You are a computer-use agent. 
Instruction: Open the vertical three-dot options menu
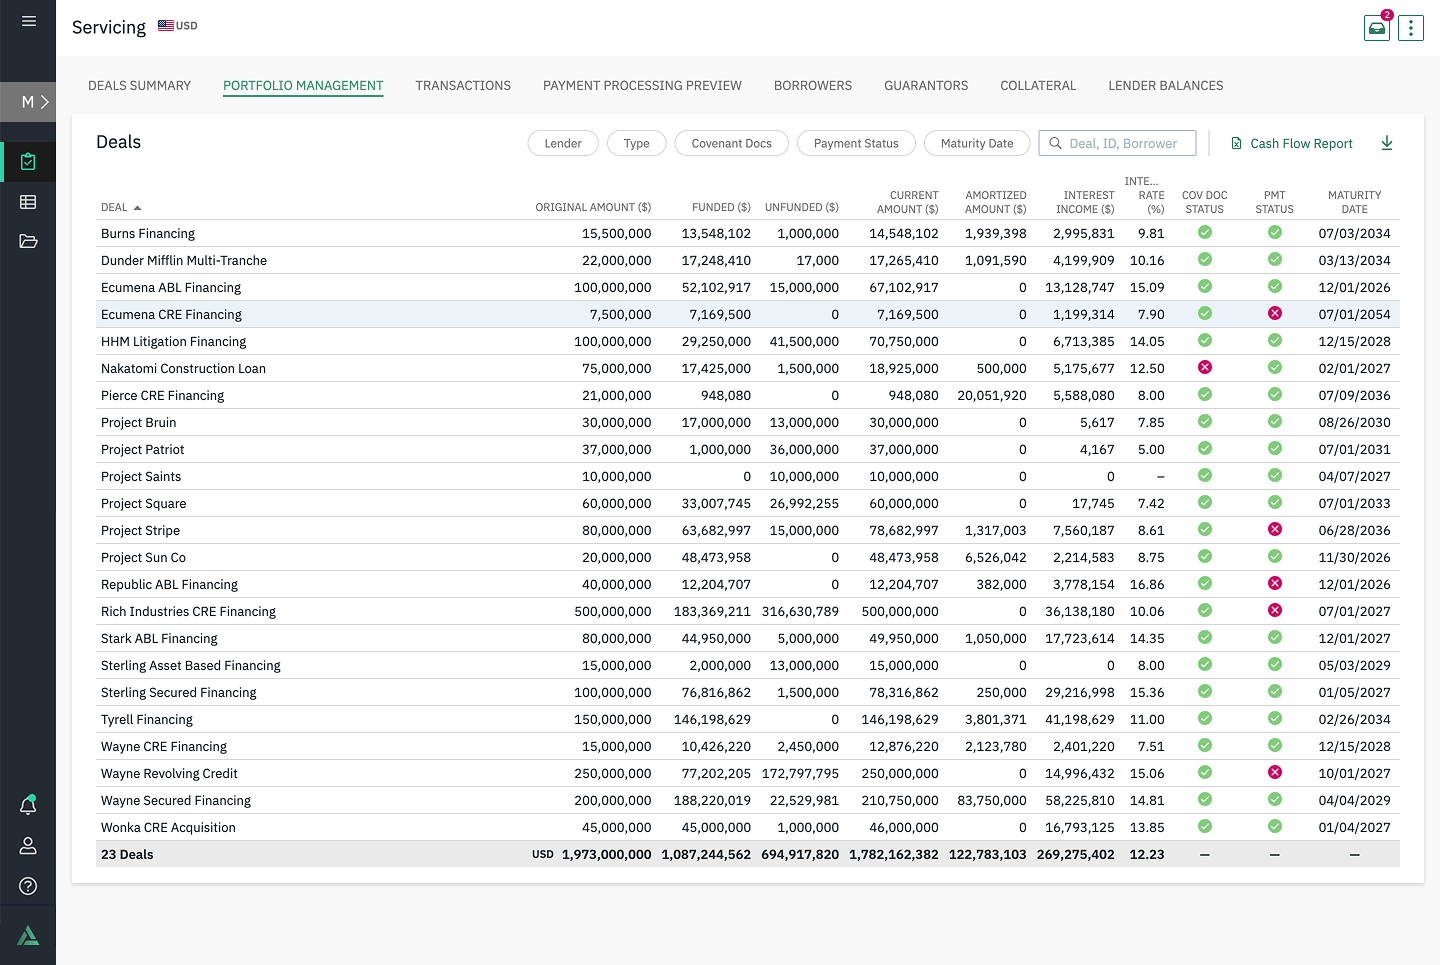(x=1411, y=28)
